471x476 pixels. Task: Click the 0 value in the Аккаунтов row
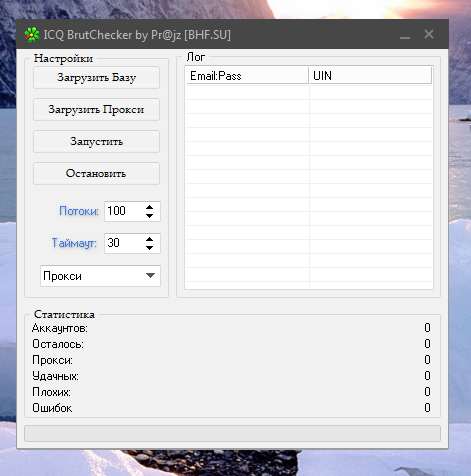(x=427, y=328)
